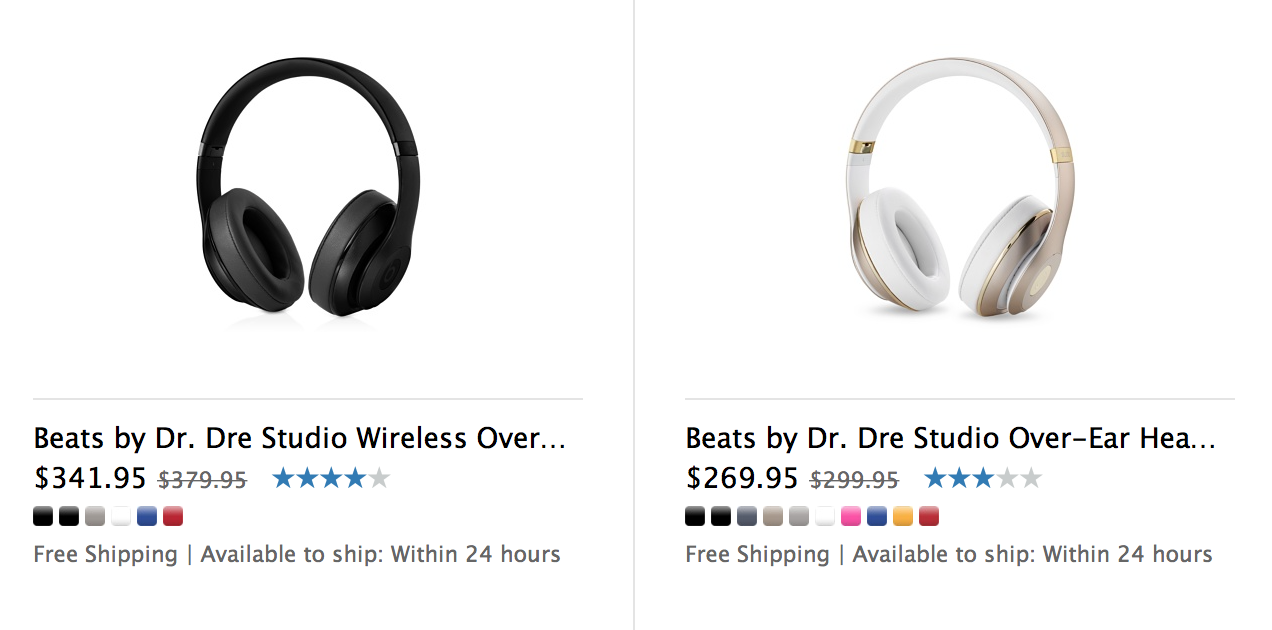Screen dimensions: 1272x630
Task: View the four-star rating for Studio Wireless
Action: pos(331,479)
